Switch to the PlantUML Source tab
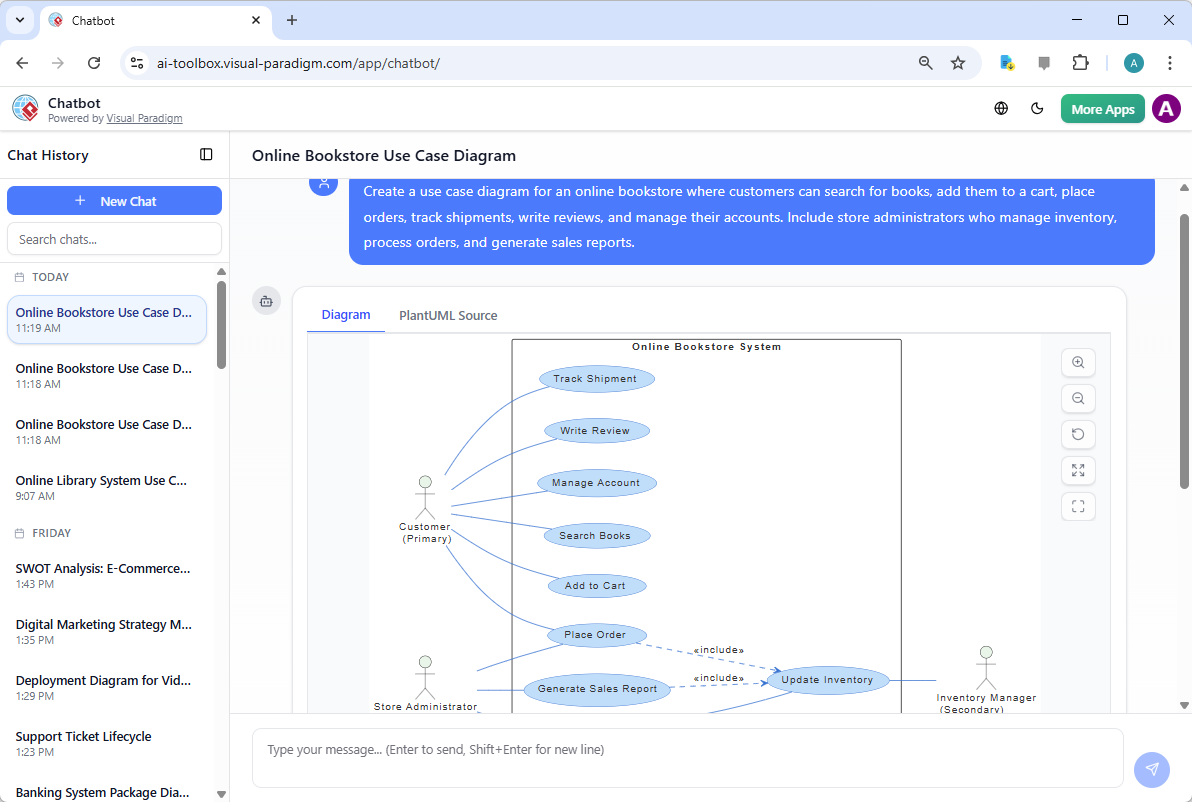Viewport: 1192px width, 802px height. pos(448,315)
